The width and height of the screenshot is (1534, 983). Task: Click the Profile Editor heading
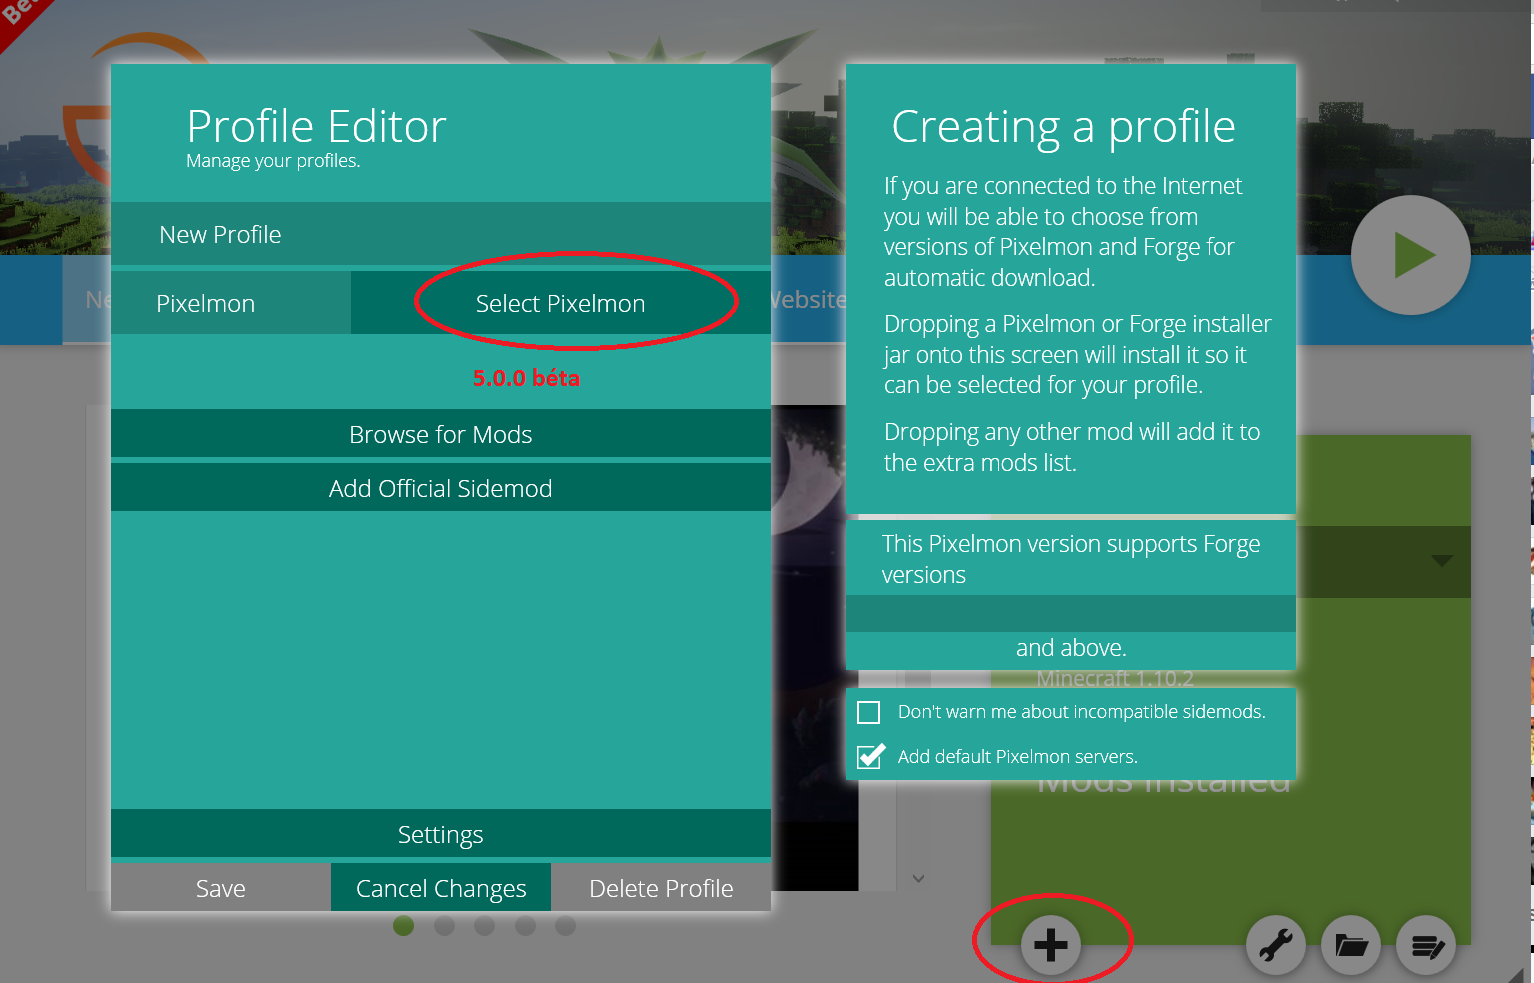[x=316, y=127]
